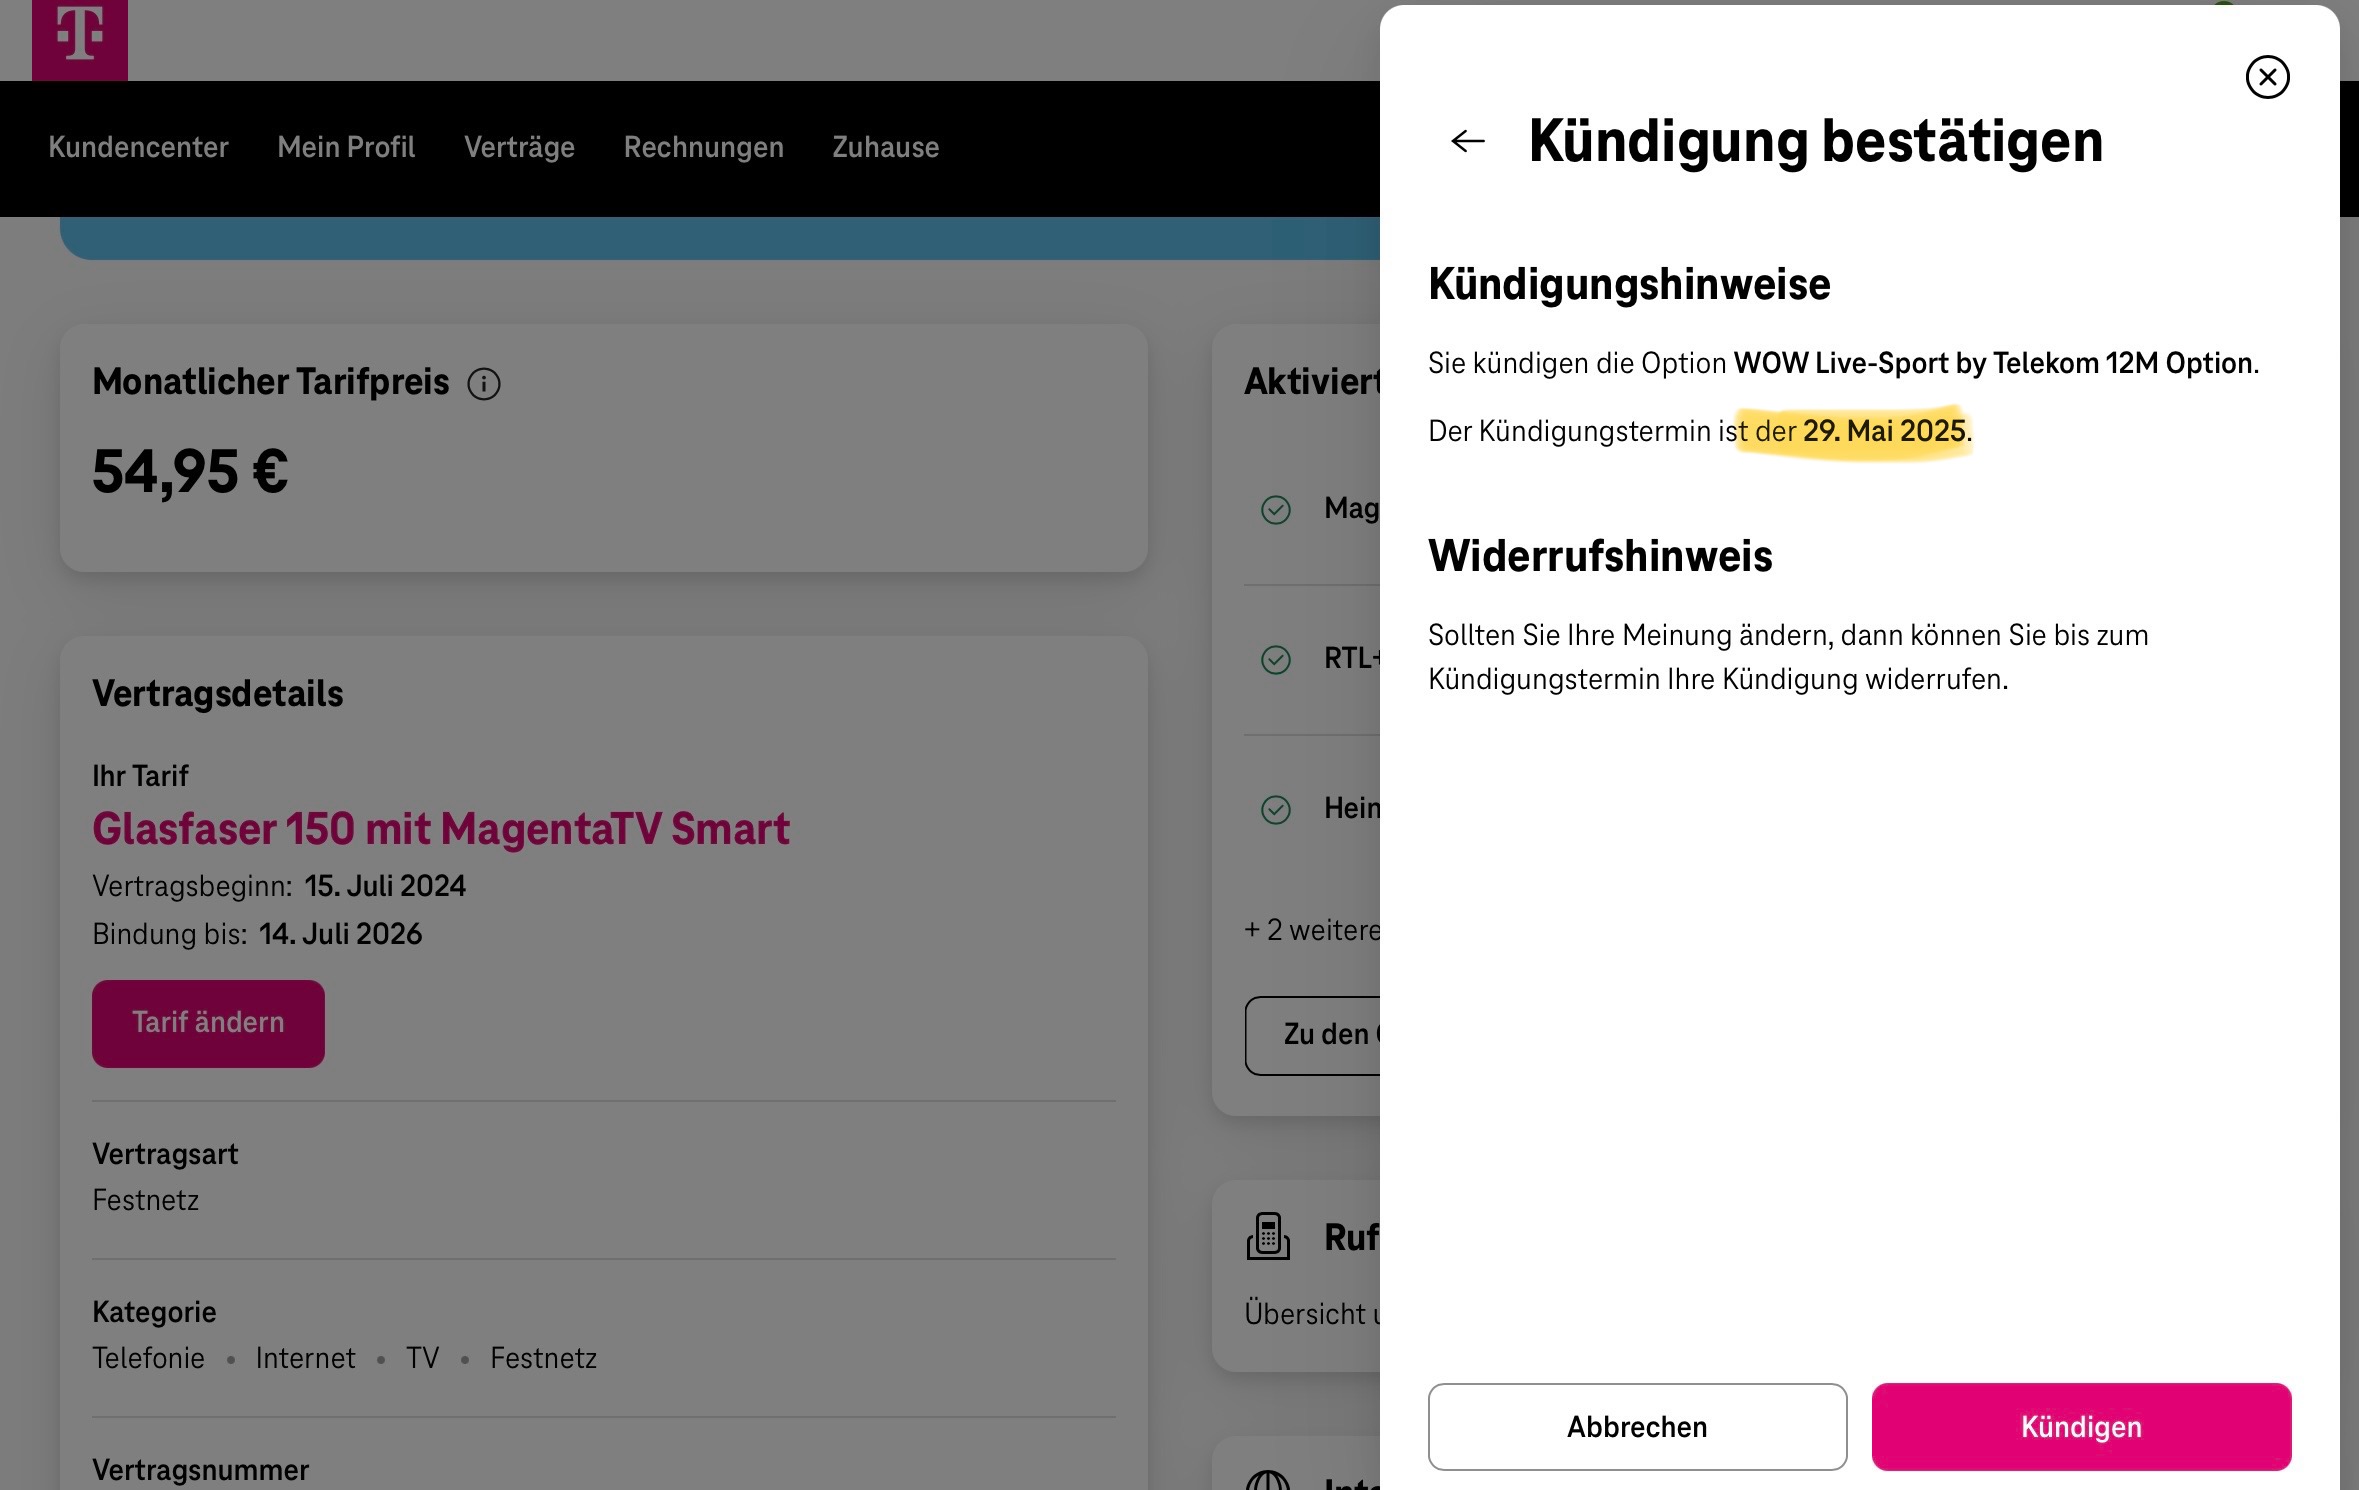Open Rechnungen in the navigation bar
Screen dimensions: 2359x1490
coord(703,147)
